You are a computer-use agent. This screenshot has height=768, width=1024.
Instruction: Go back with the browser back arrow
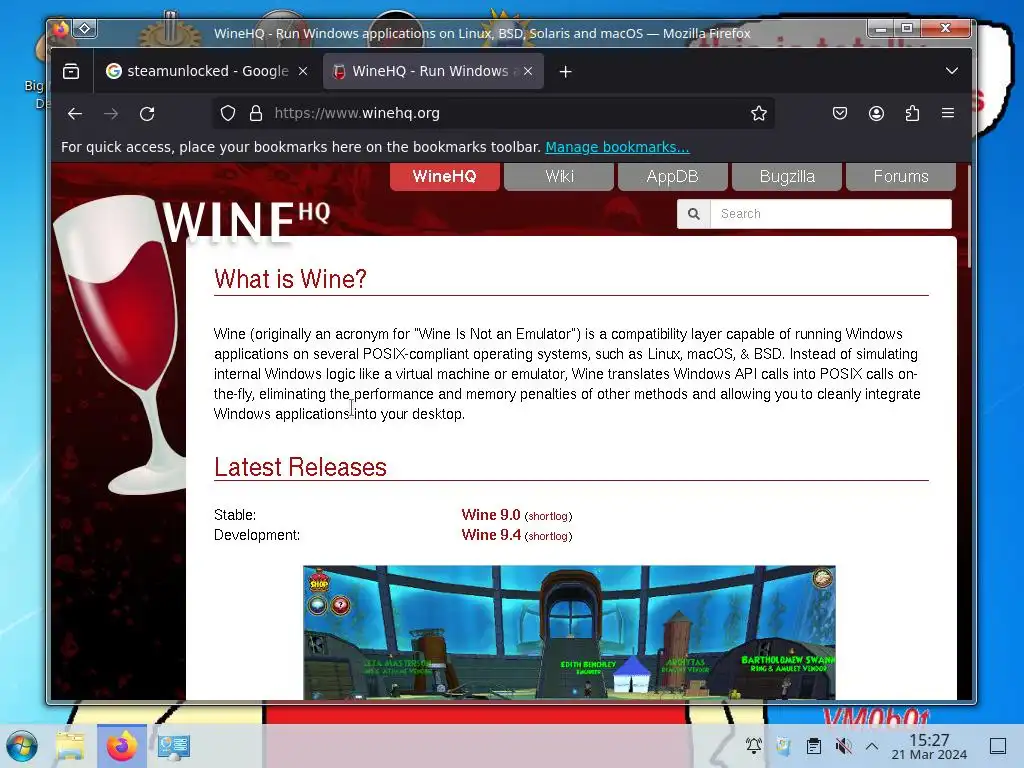click(x=75, y=114)
